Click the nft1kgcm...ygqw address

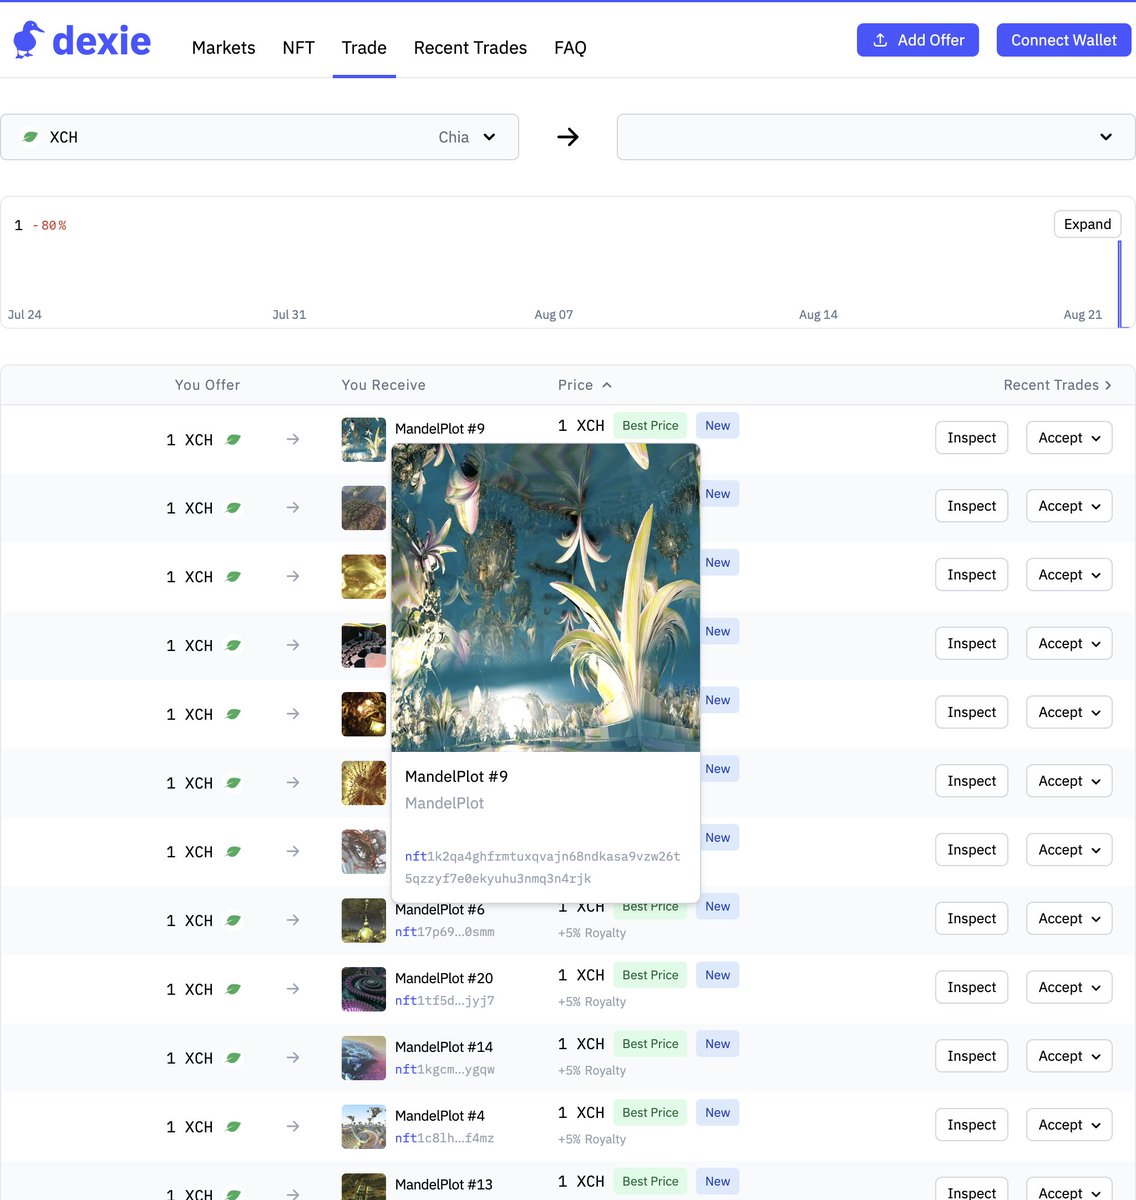445,1070
